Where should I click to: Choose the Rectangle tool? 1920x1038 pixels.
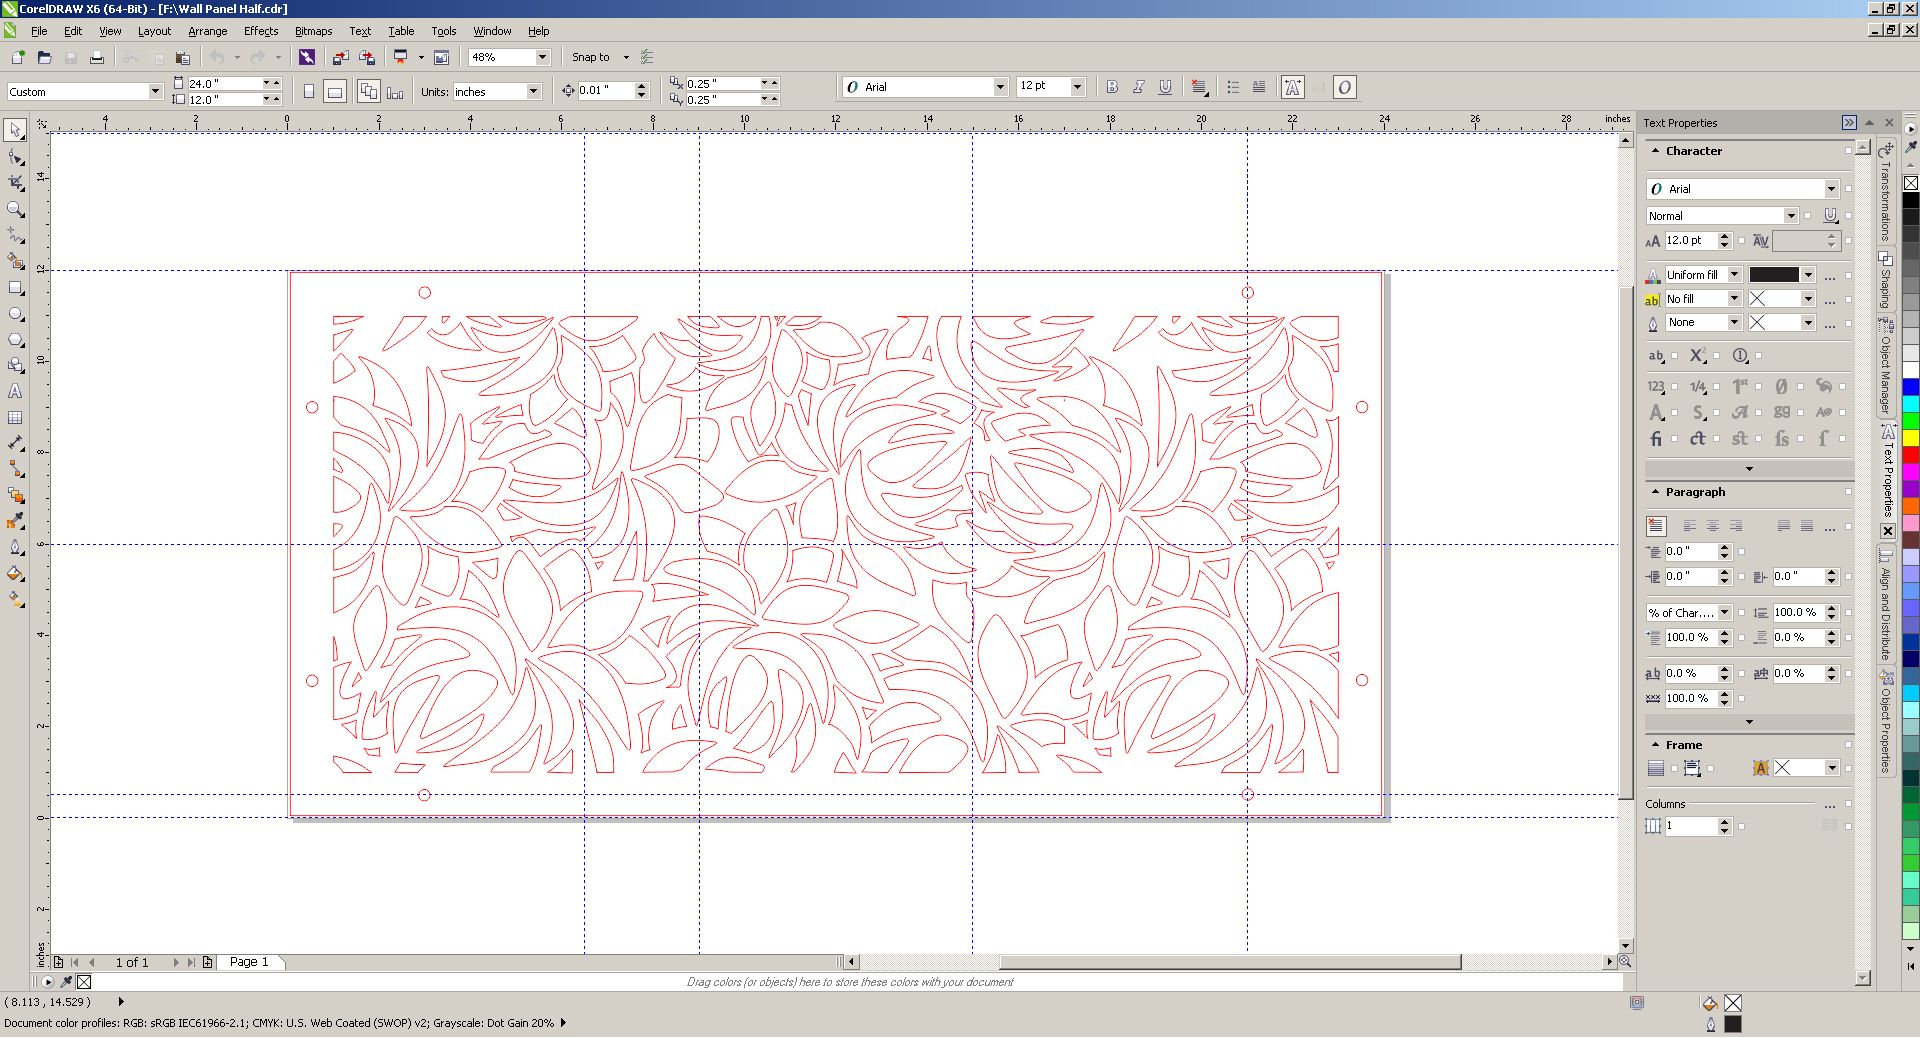(x=15, y=288)
